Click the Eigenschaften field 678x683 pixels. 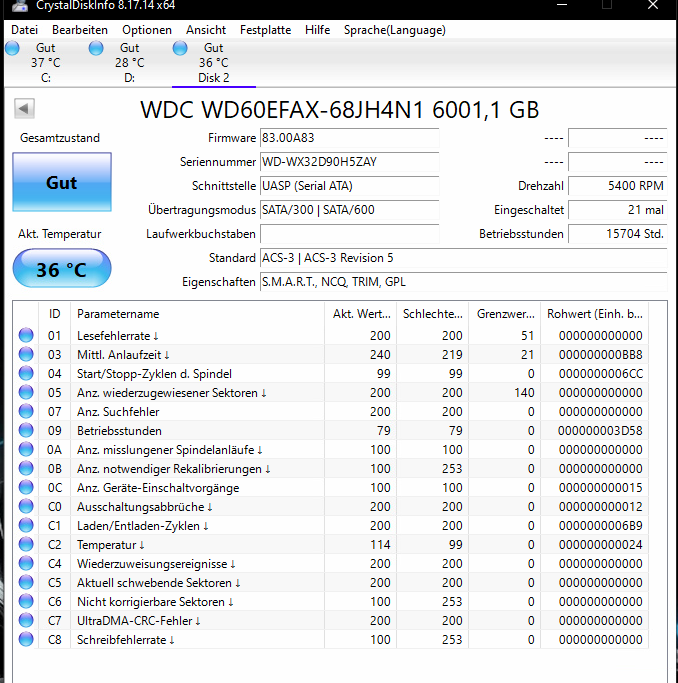point(463,282)
